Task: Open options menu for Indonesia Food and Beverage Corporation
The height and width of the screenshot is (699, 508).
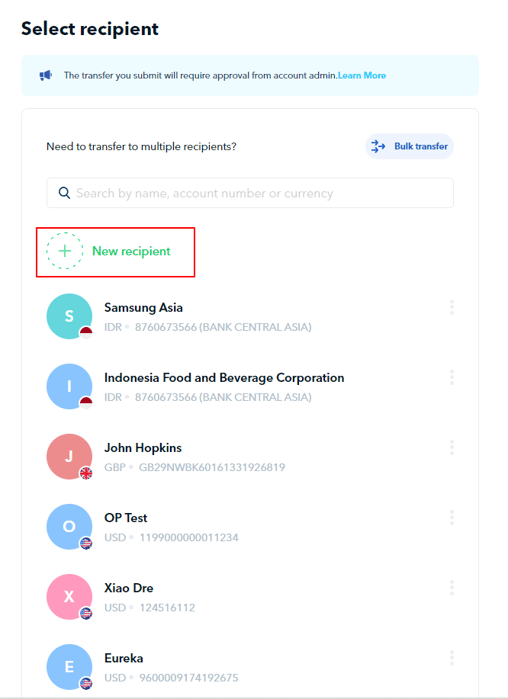Action: pos(452,378)
